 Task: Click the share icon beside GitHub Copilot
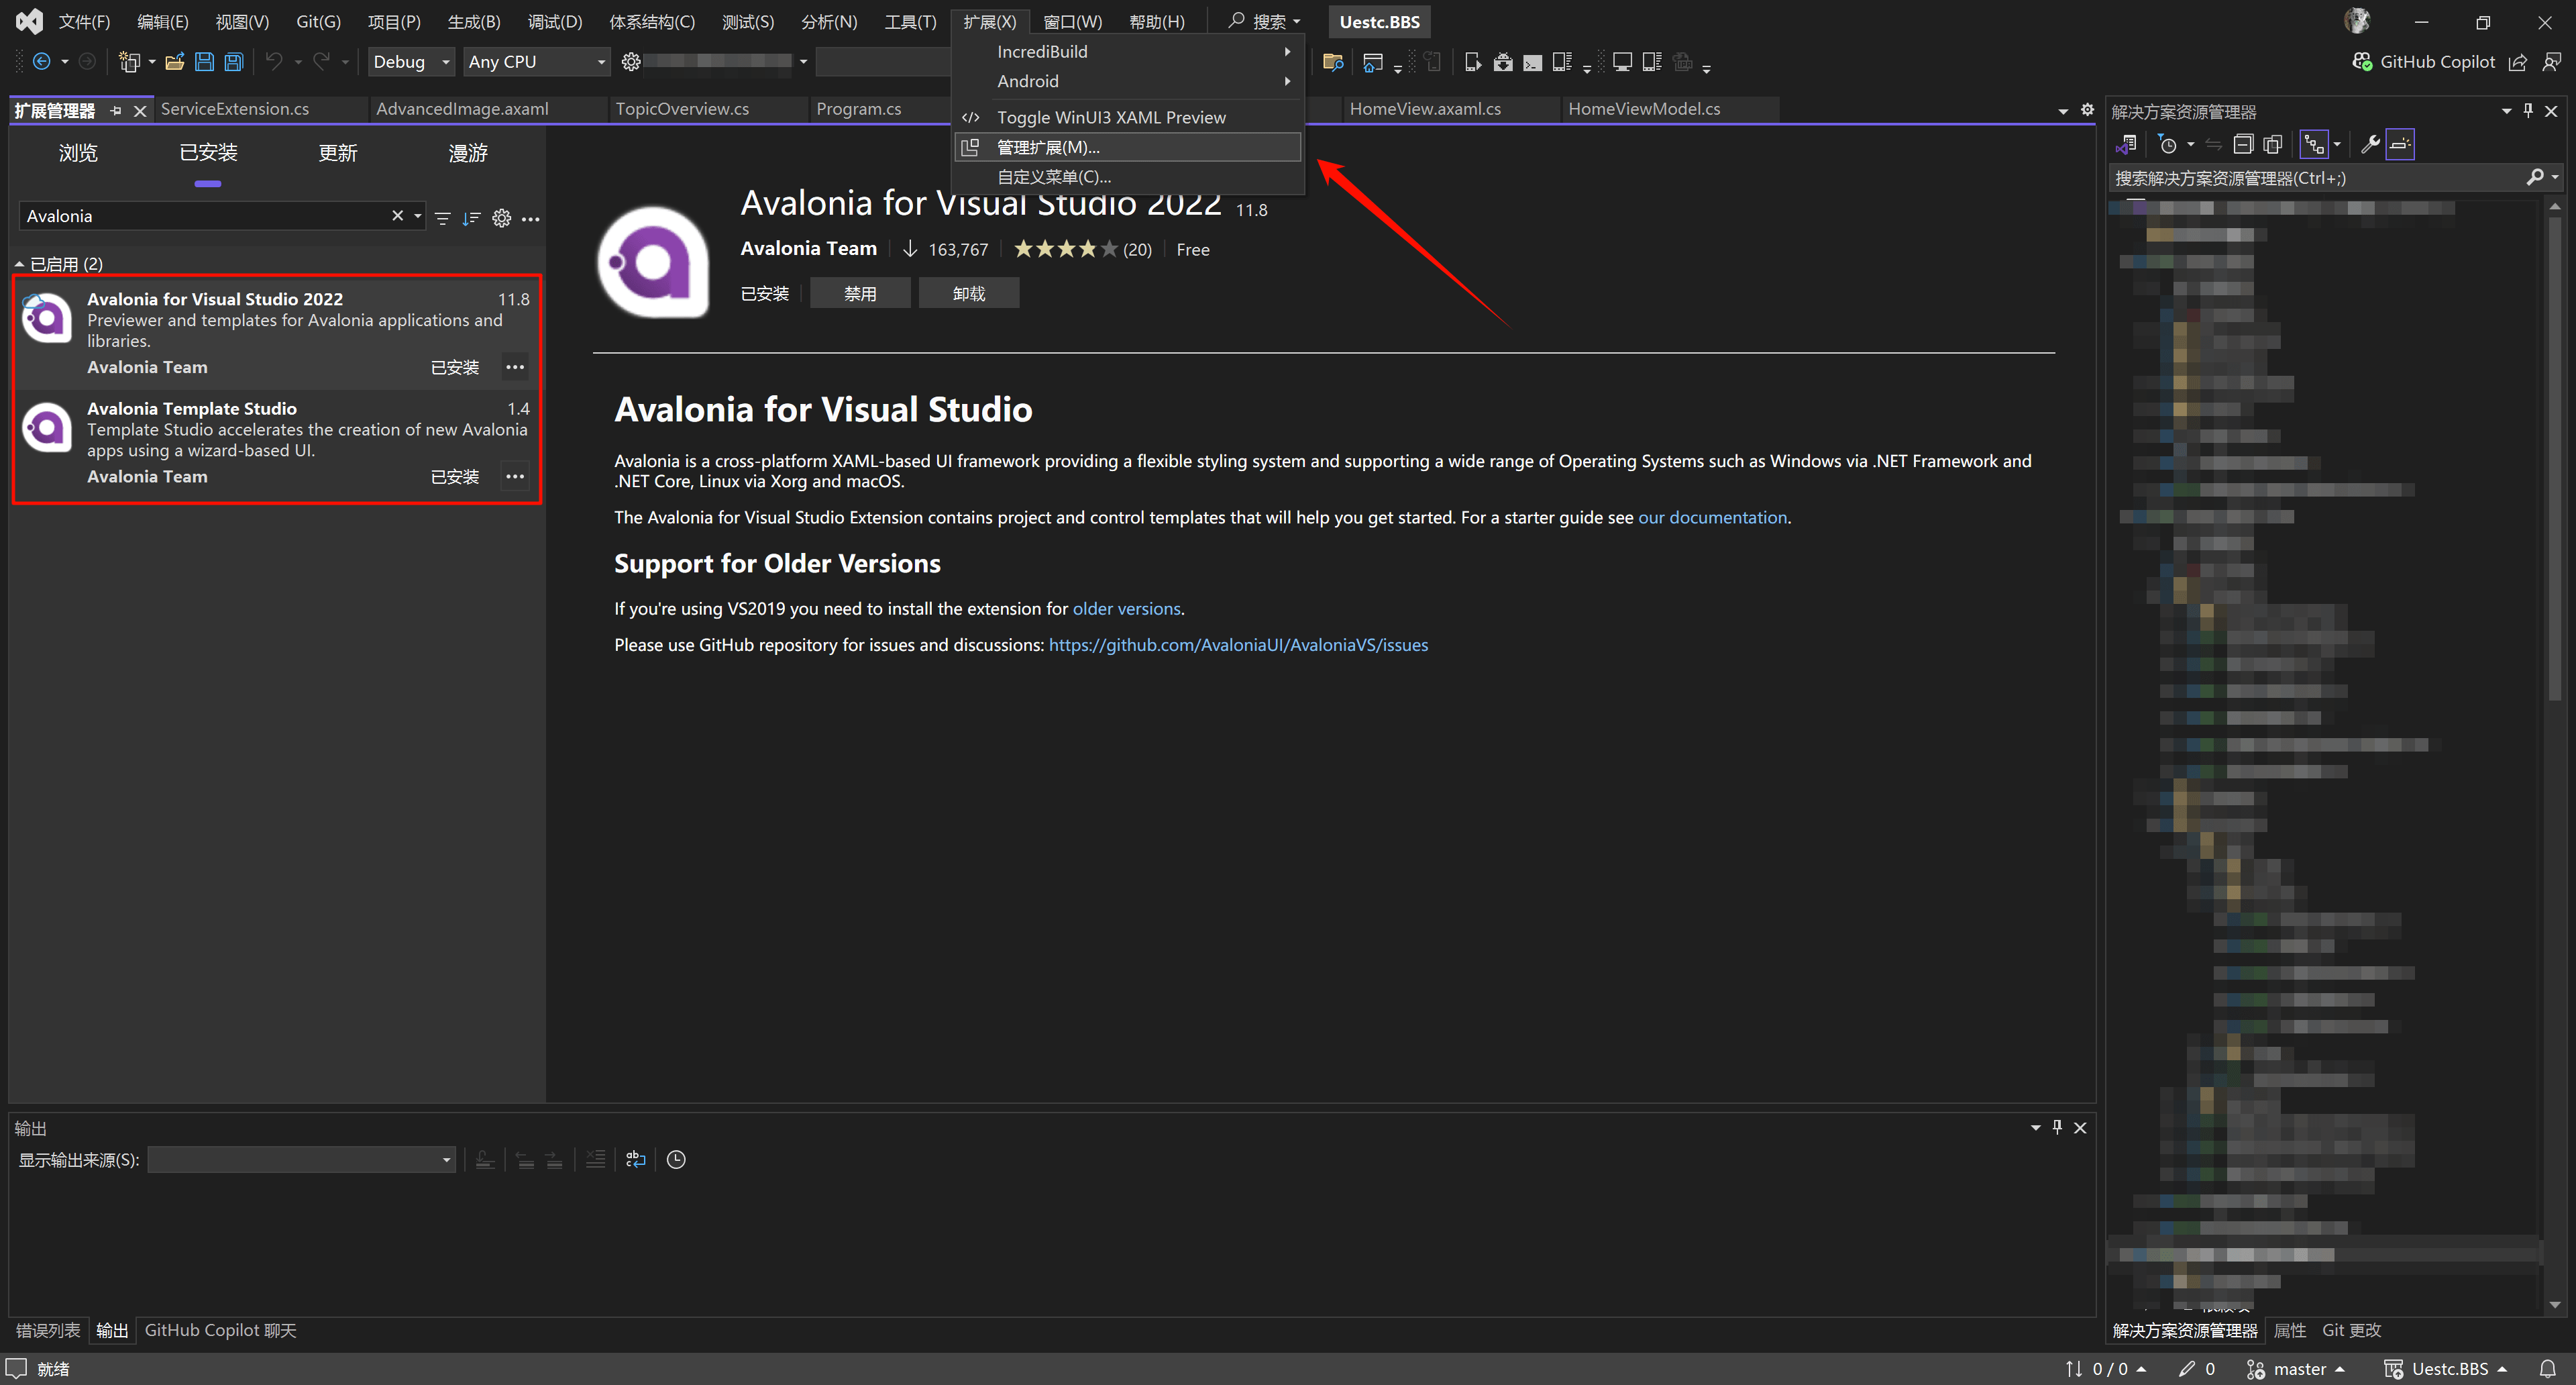click(2518, 62)
